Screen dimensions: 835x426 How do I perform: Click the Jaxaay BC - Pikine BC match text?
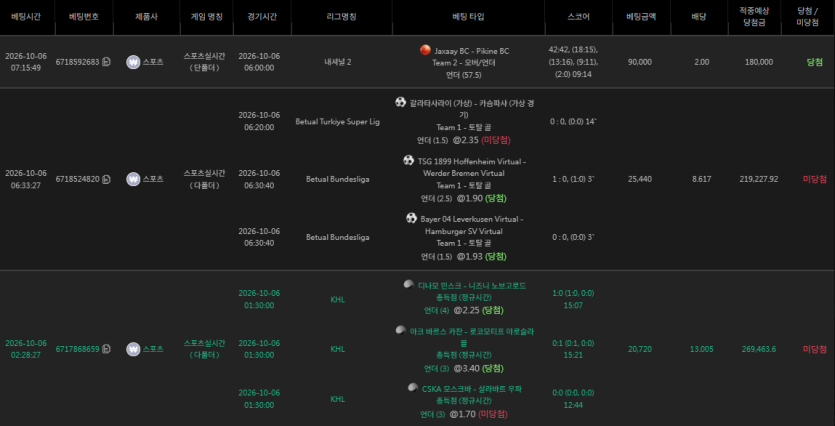click(x=472, y=51)
